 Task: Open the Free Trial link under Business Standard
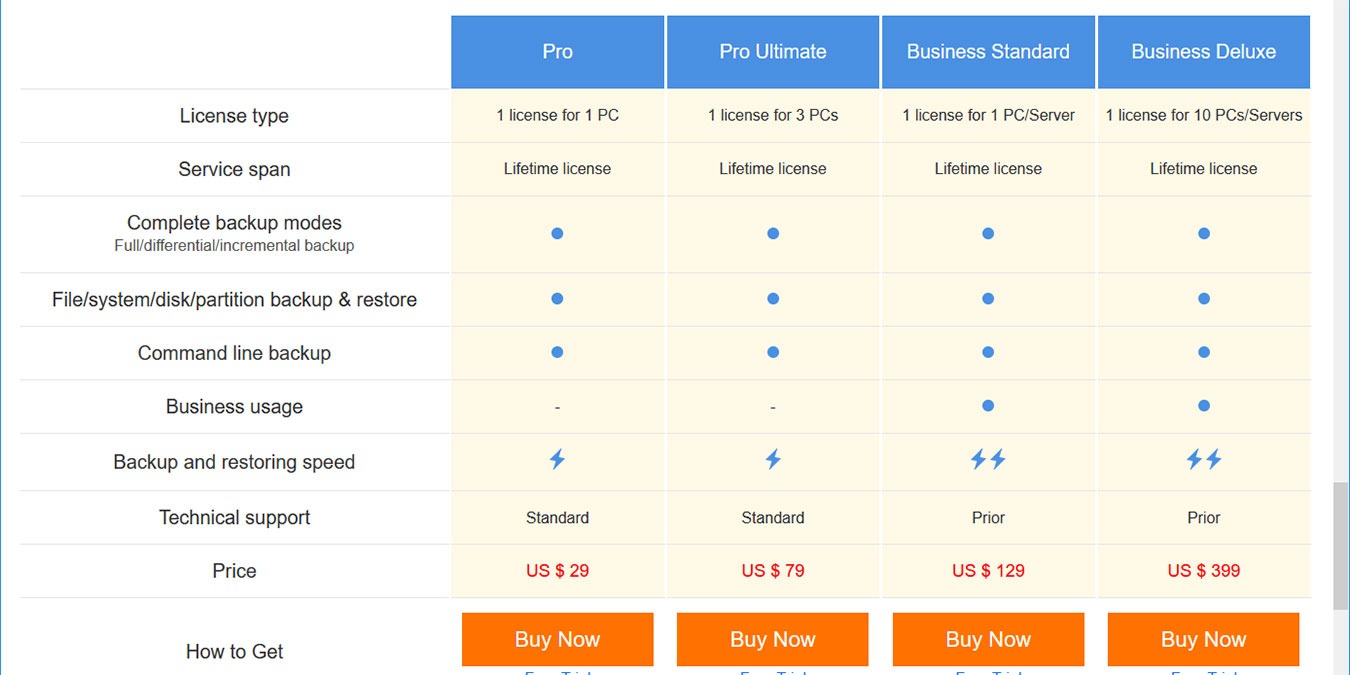tap(988, 671)
